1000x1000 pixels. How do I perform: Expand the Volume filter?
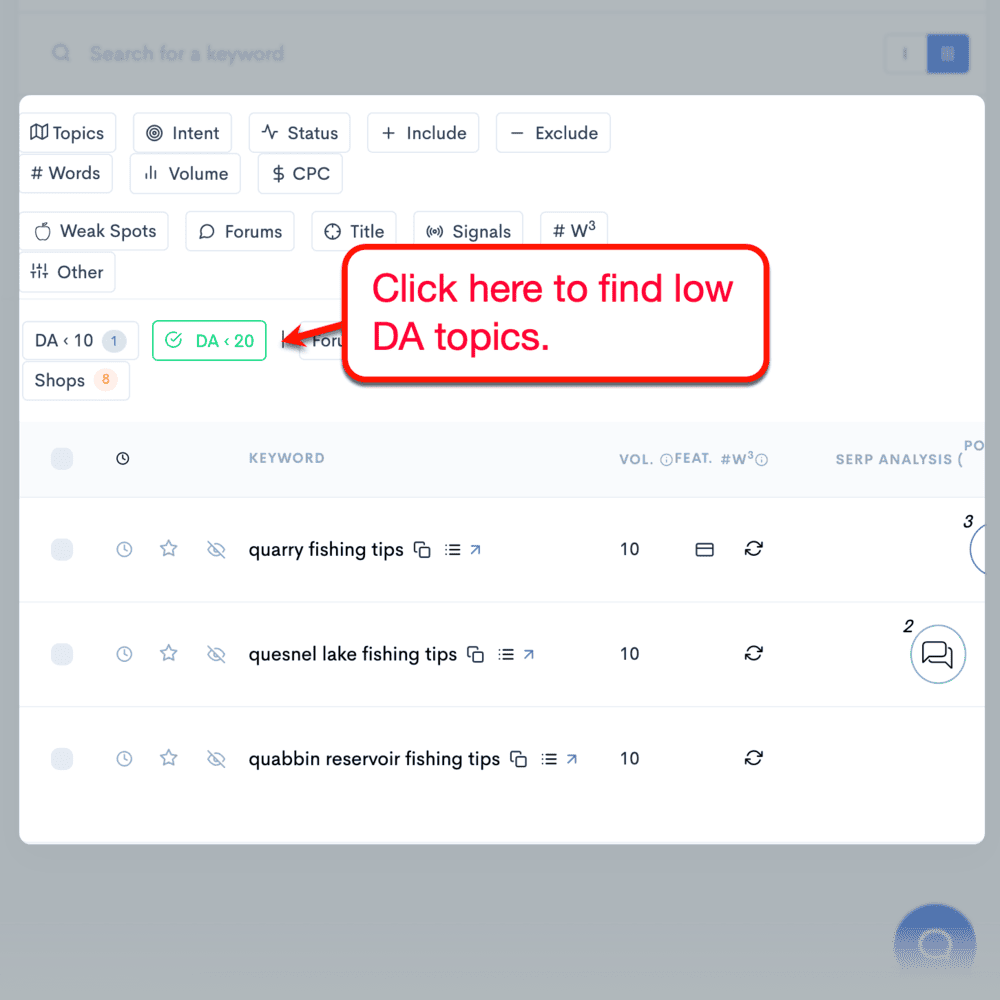tap(186, 174)
